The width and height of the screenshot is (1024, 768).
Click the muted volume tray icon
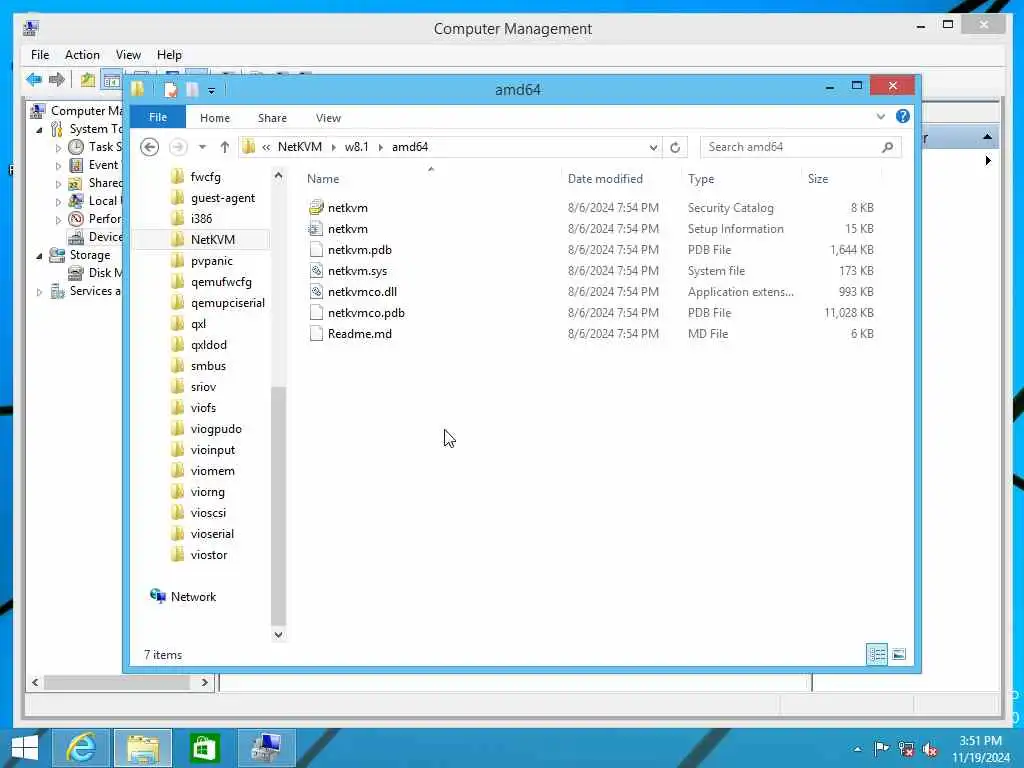click(929, 749)
